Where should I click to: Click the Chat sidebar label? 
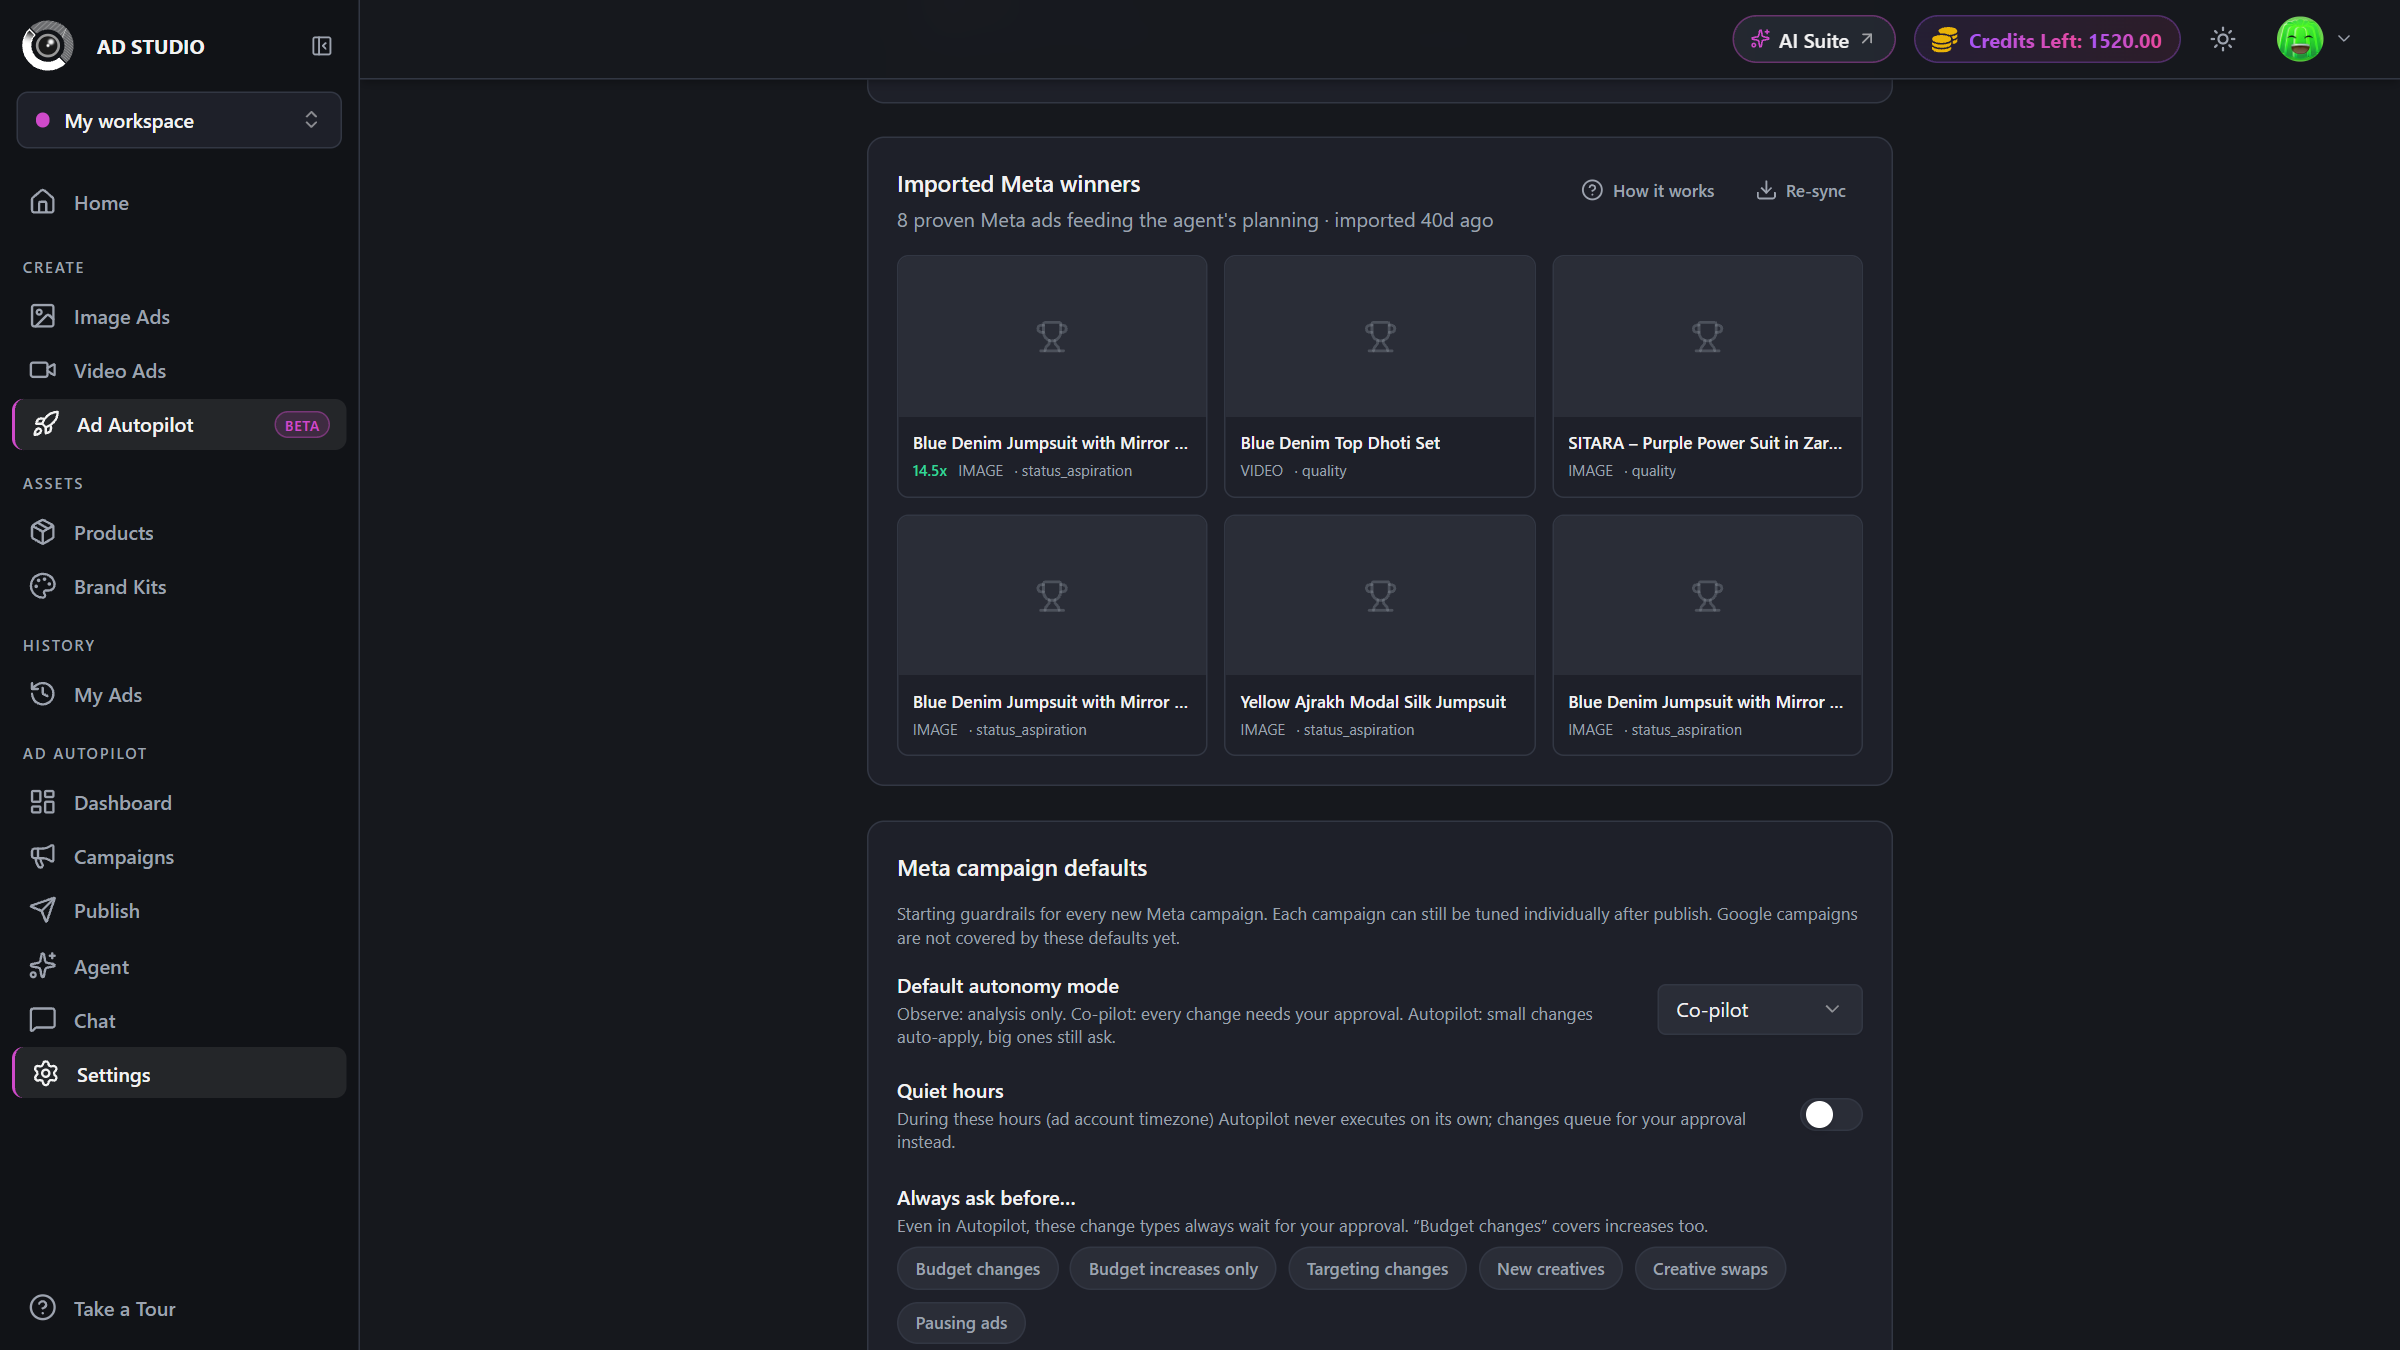94,1020
